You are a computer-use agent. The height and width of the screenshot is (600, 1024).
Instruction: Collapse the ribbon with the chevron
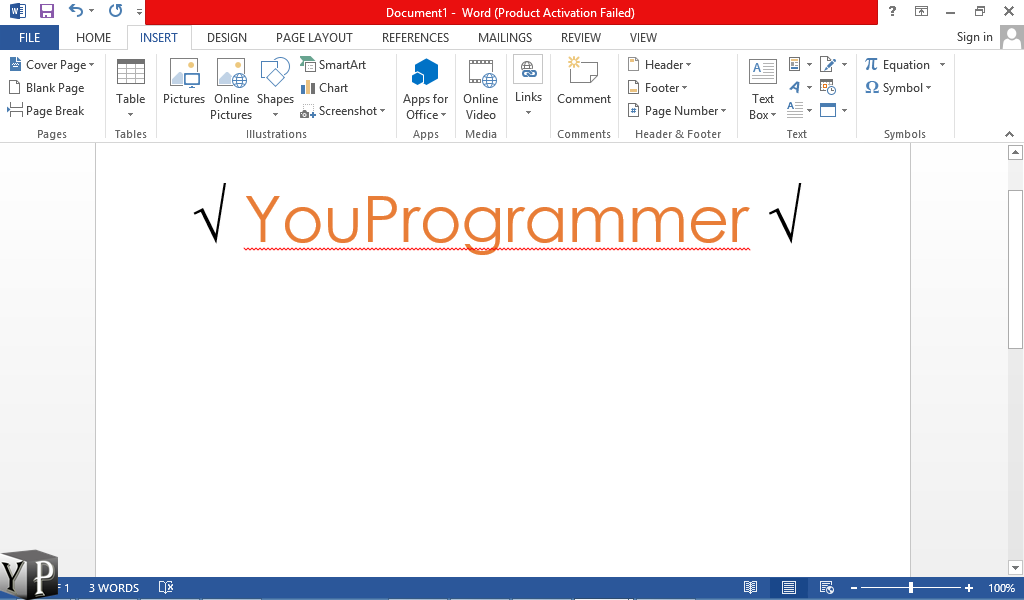click(x=1009, y=134)
